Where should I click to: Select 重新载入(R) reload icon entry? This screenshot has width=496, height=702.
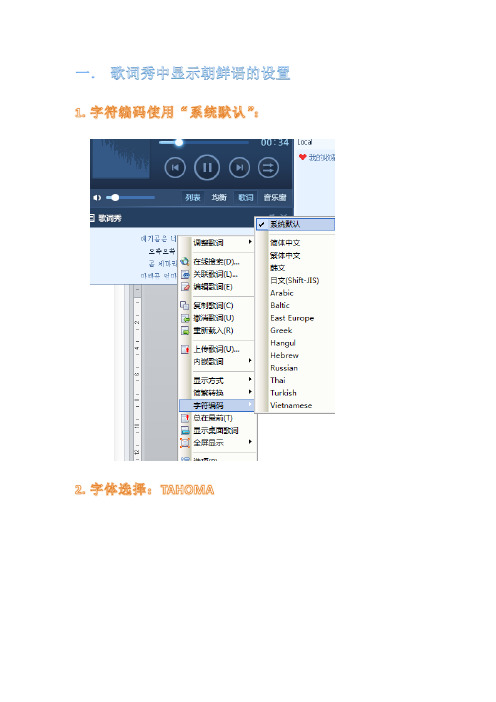coord(217,330)
